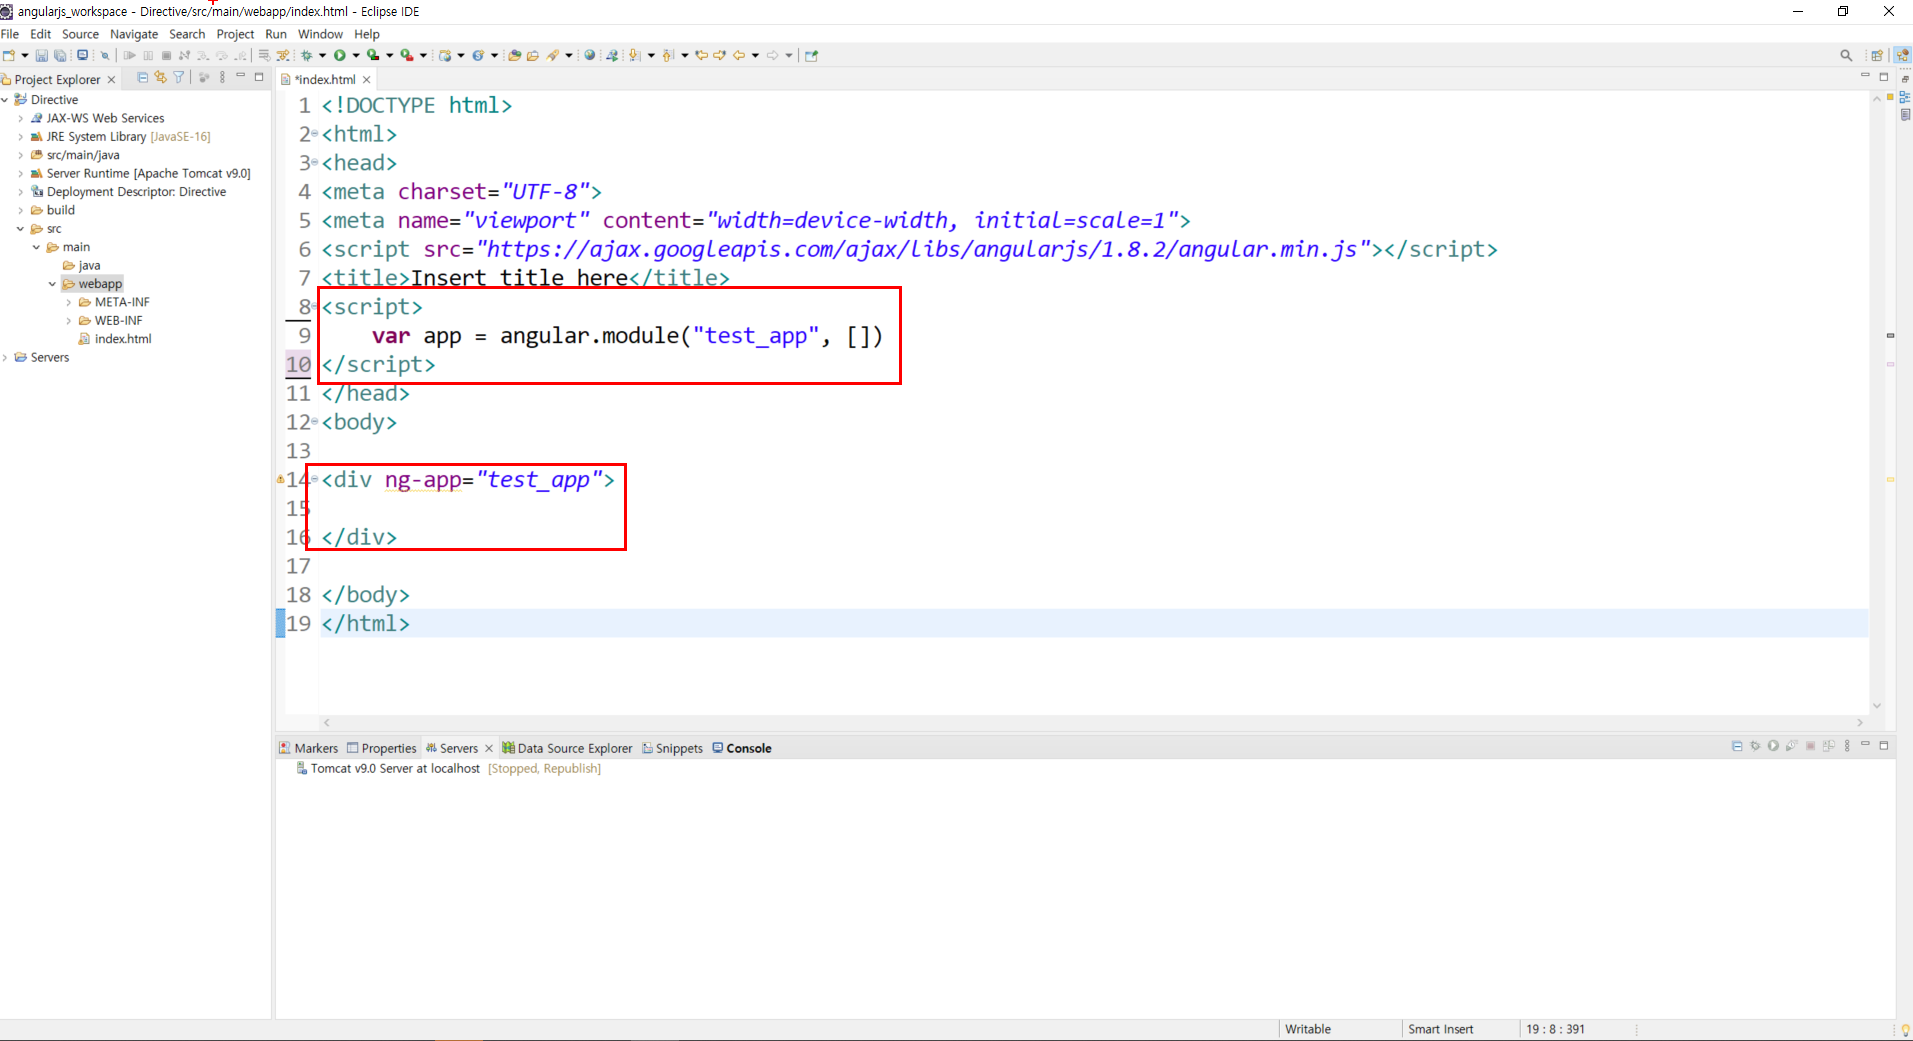This screenshot has height=1041, width=1913.
Task: Open the Source menu
Action: coord(80,34)
